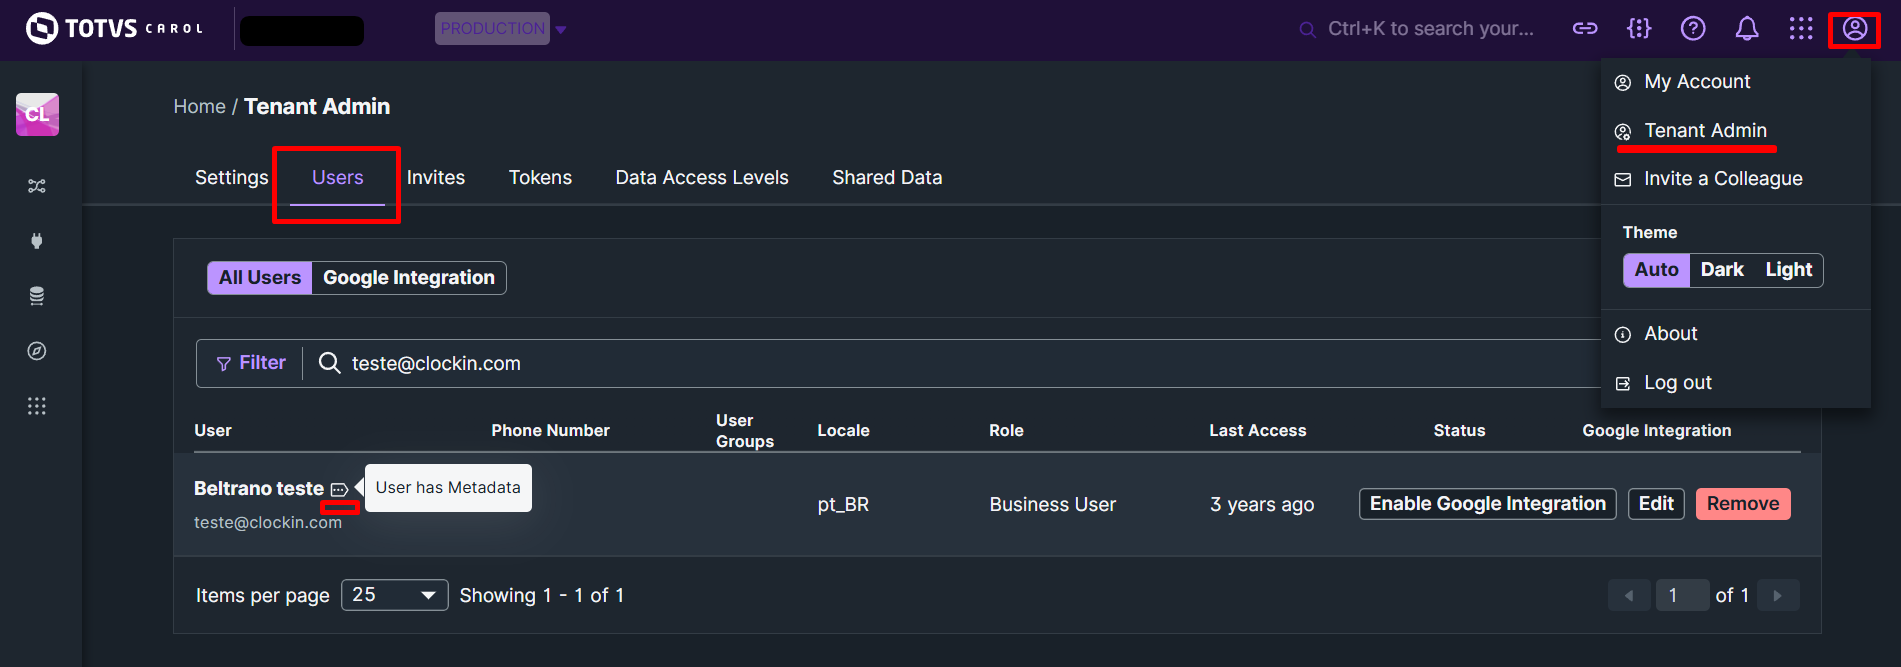The image size is (1901, 667).
Task: Select the Google Integration segment
Action: 409,278
